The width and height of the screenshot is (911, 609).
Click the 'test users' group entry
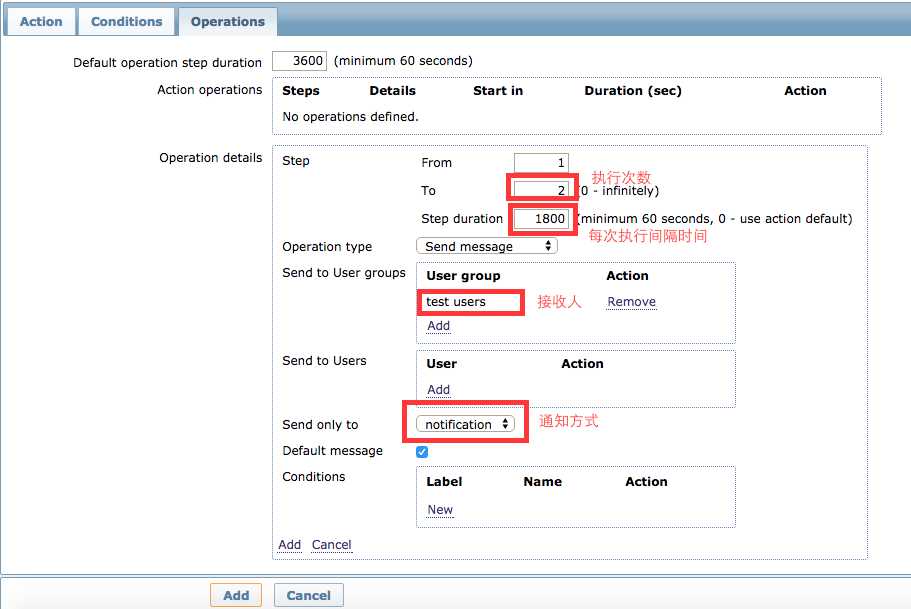coord(456,302)
